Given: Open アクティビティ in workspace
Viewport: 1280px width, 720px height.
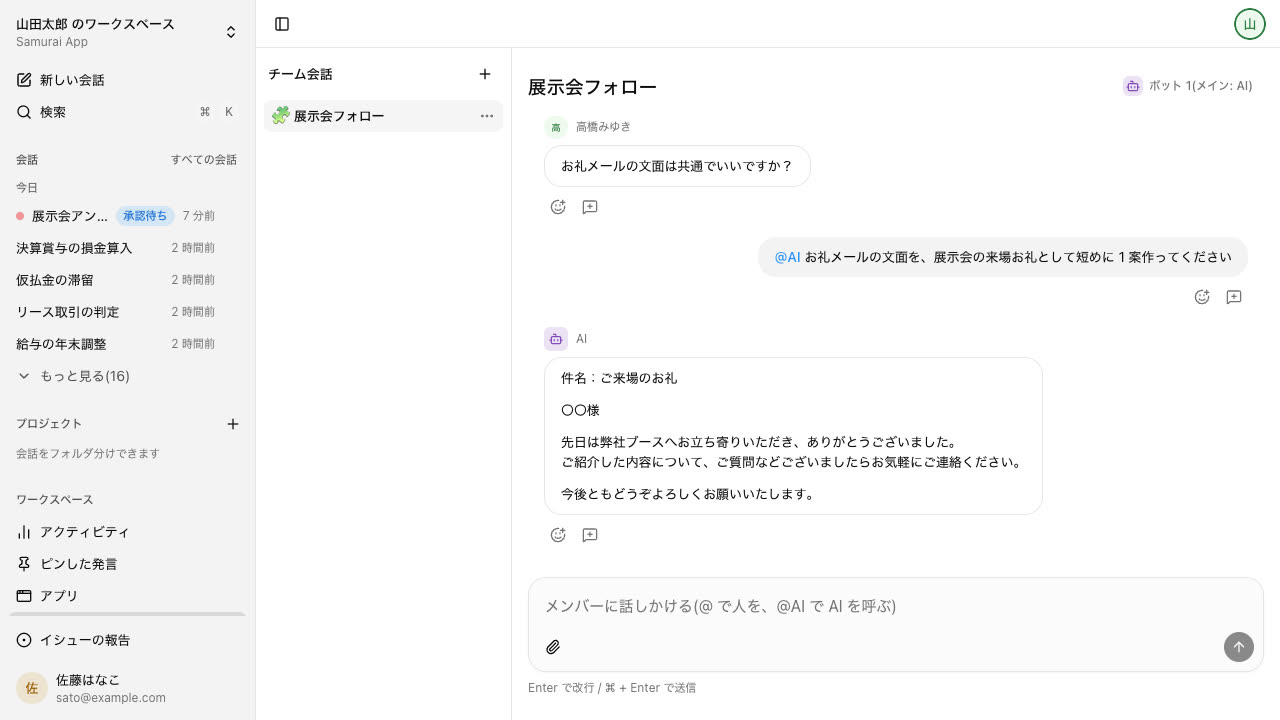Looking at the screenshot, I should pyautogui.click(x=127, y=532).
